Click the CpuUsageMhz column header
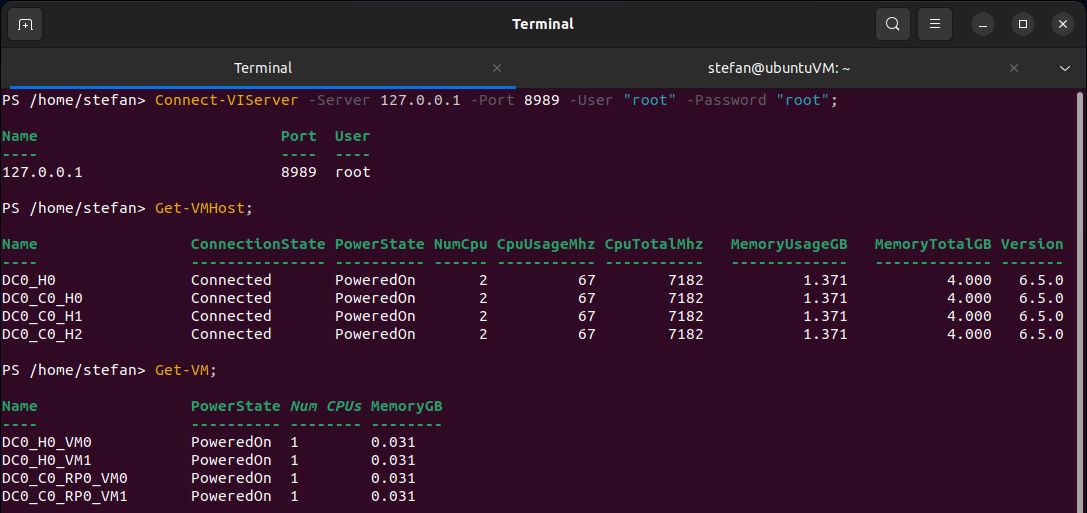1087x513 pixels. click(546, 244)
